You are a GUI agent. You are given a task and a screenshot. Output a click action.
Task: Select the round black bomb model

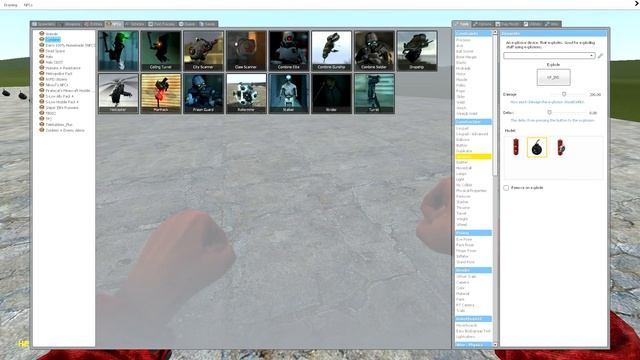[537, 147]
